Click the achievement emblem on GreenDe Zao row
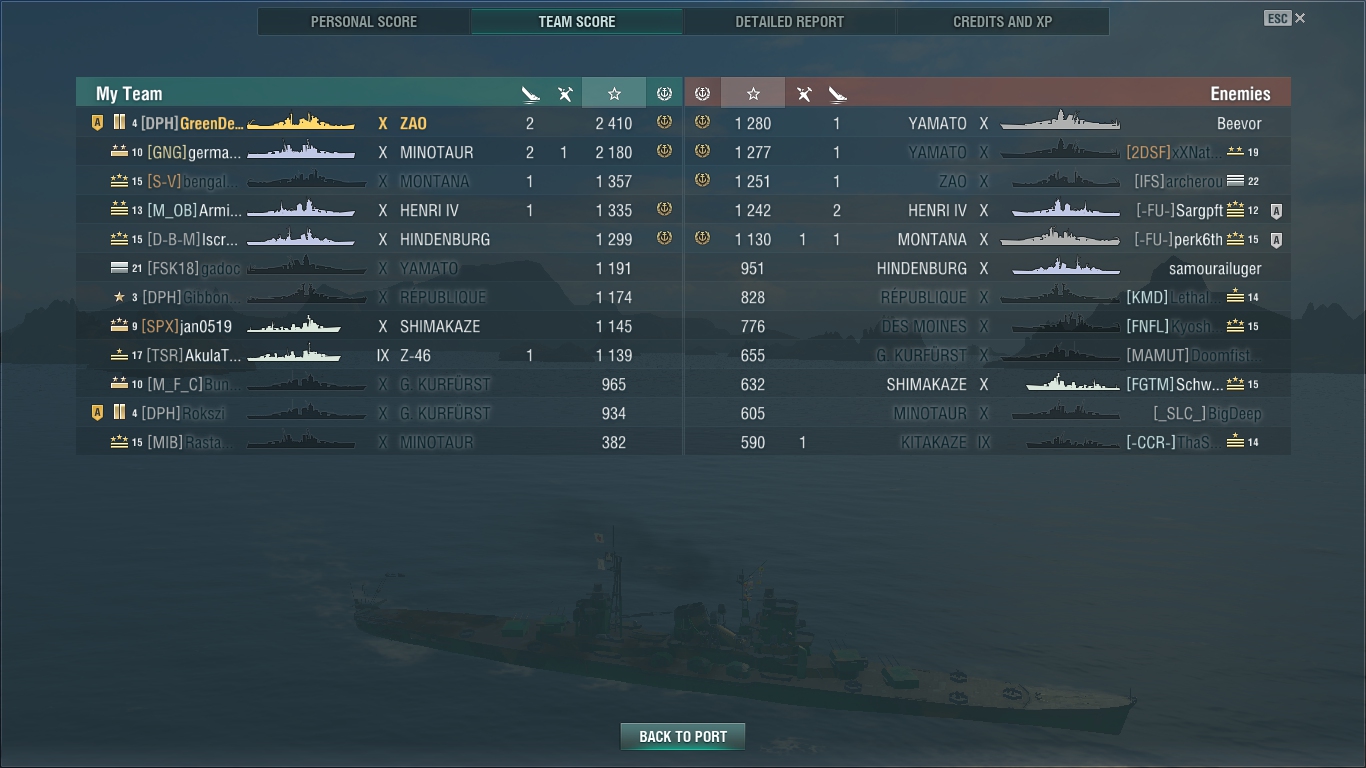Screen dimensions: 1366x768 pos(664,122)
